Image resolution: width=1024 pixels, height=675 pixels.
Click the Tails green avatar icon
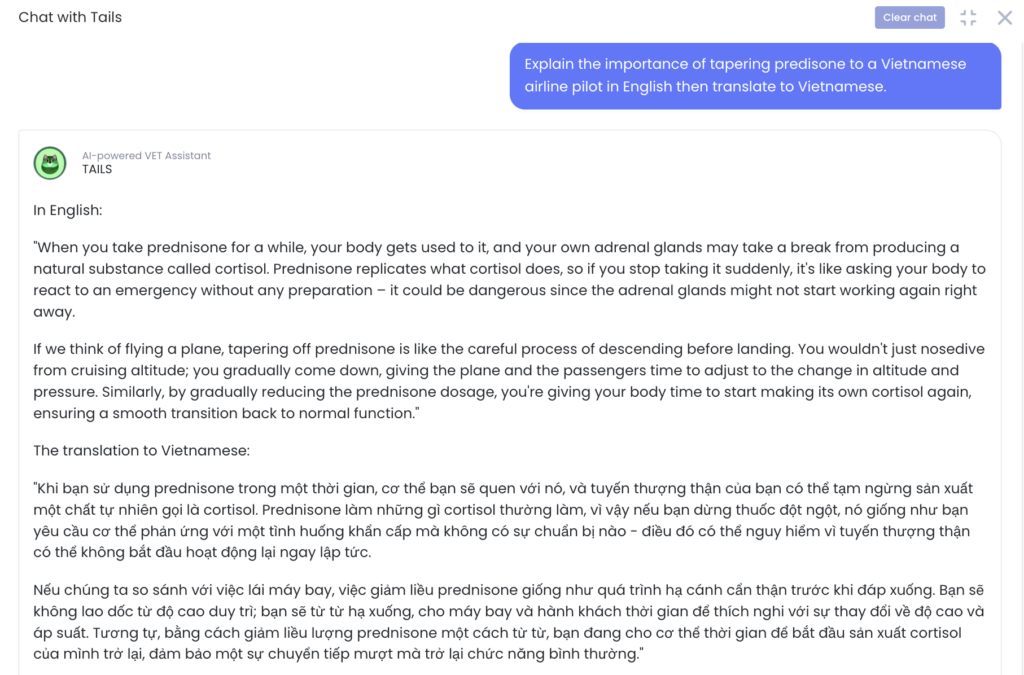tap(50, 163)
